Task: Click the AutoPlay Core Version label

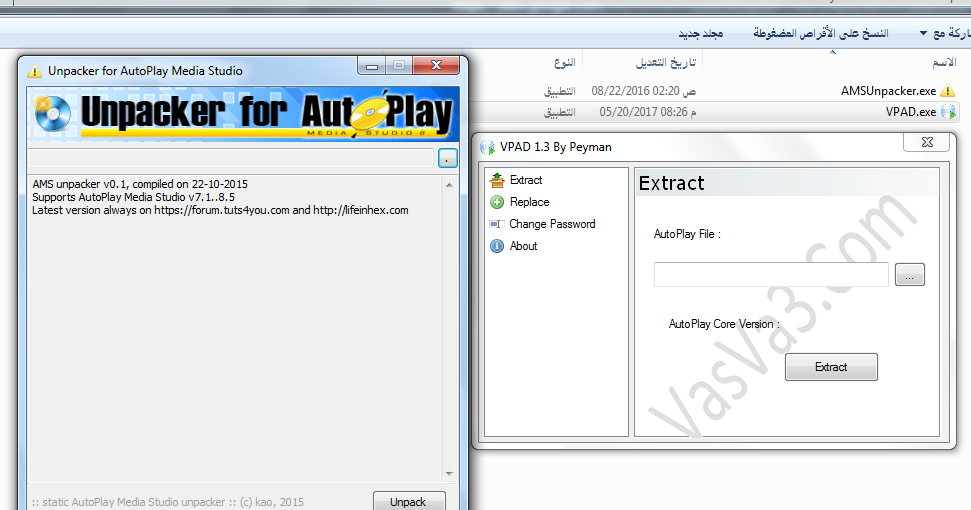Action: click(724, 324)
